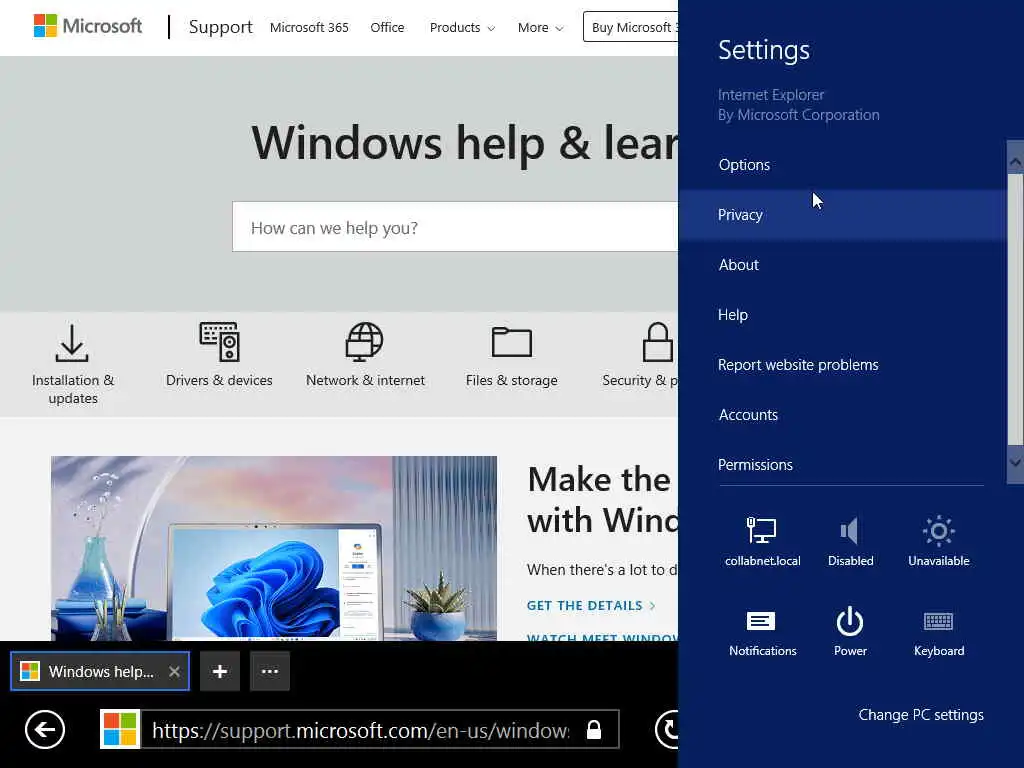Image resolution: width=1024 pixels, height=768 pixels.
Task: Click the Support link in header
Action: (x=220, y=27)
